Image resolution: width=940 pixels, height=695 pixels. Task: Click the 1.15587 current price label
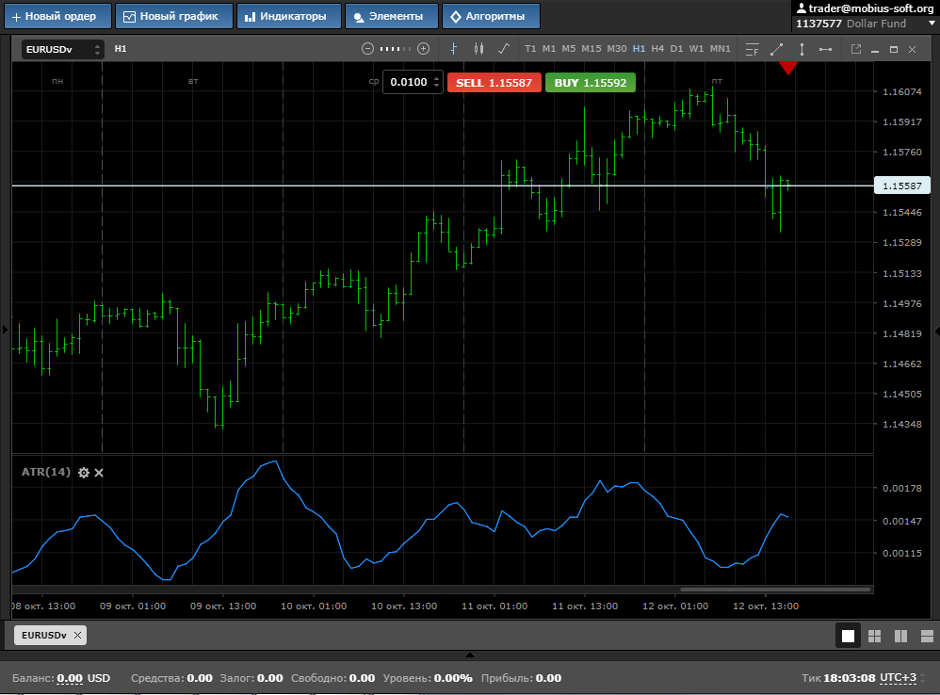902,185
